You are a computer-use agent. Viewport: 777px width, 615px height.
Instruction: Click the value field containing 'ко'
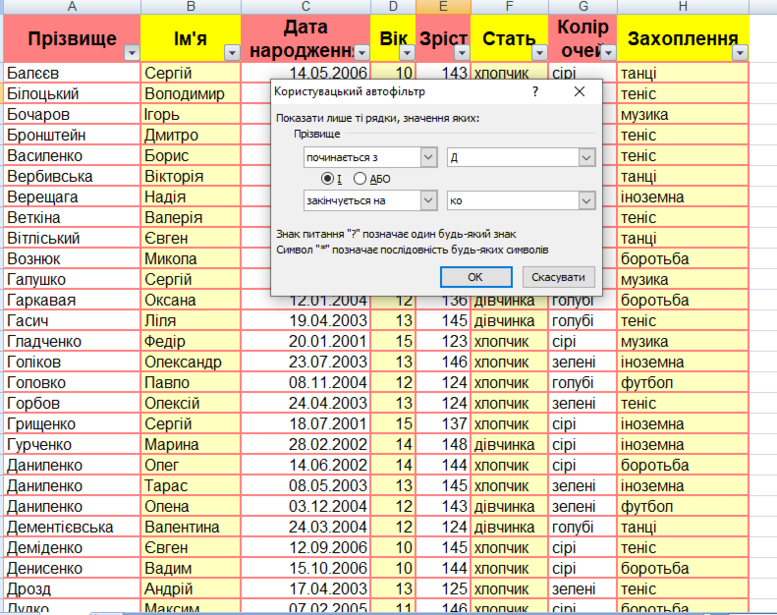(x=513, y=201)
